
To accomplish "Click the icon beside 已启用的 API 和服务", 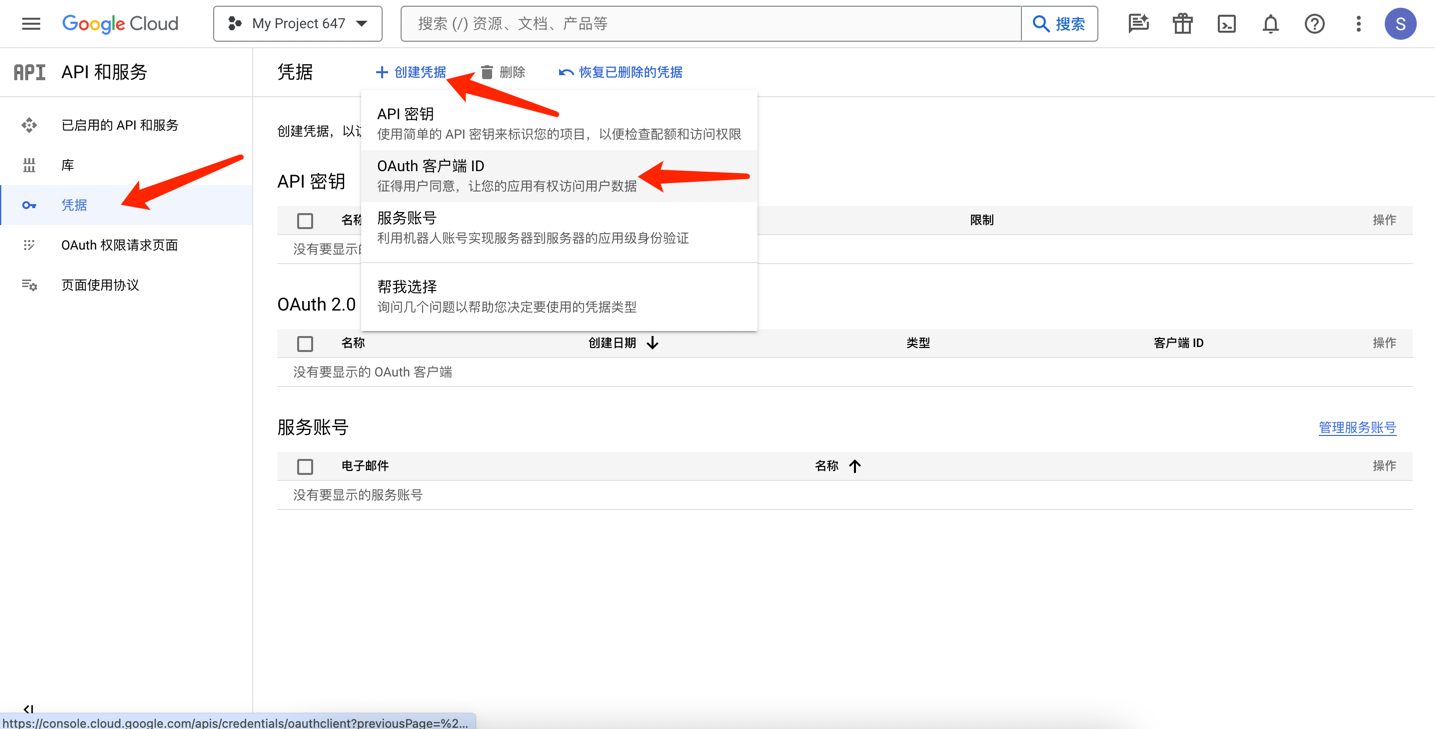I will [x=29, y=125].
